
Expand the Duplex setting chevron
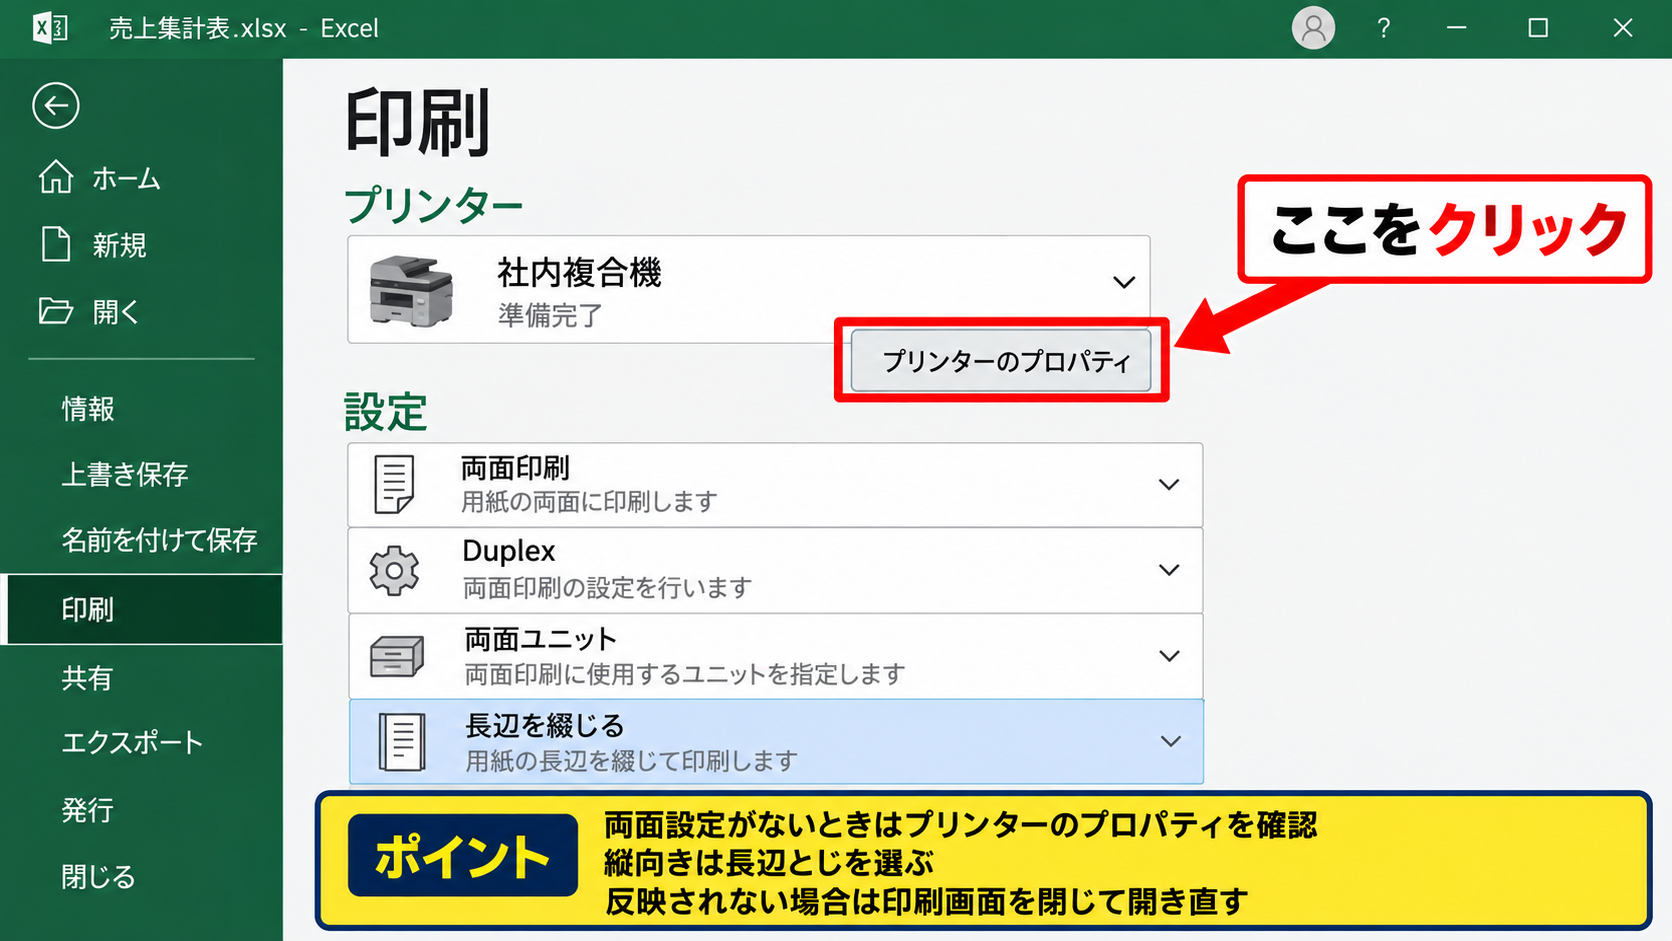tap(1169, 570)
